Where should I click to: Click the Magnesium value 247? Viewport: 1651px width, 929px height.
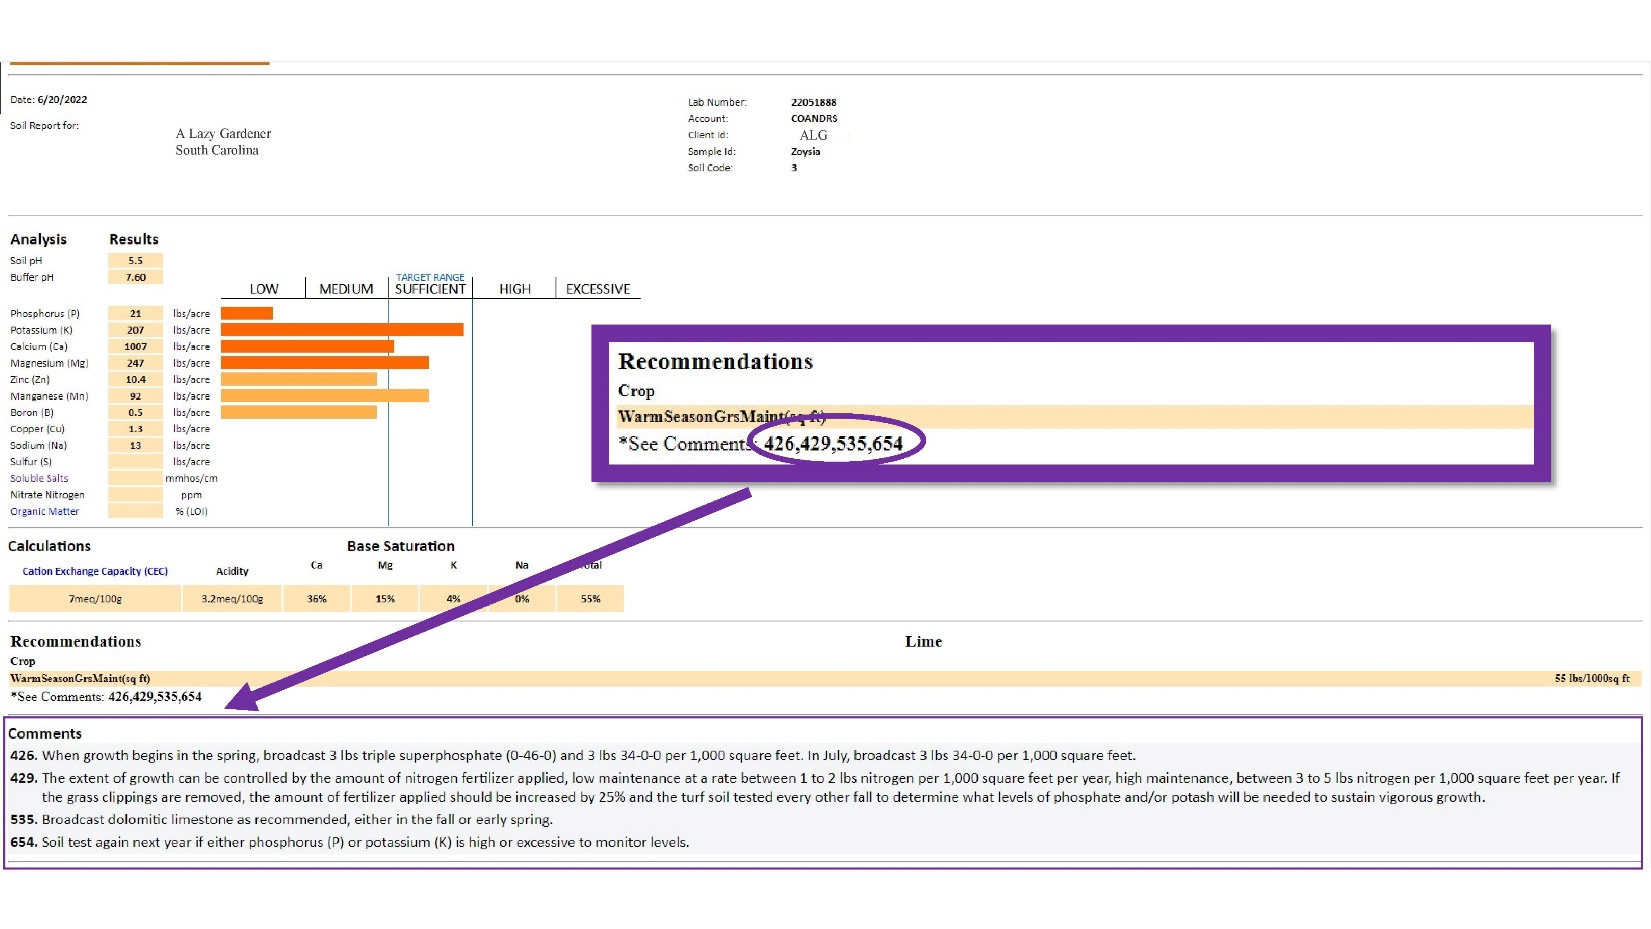[x=135, y=363]
